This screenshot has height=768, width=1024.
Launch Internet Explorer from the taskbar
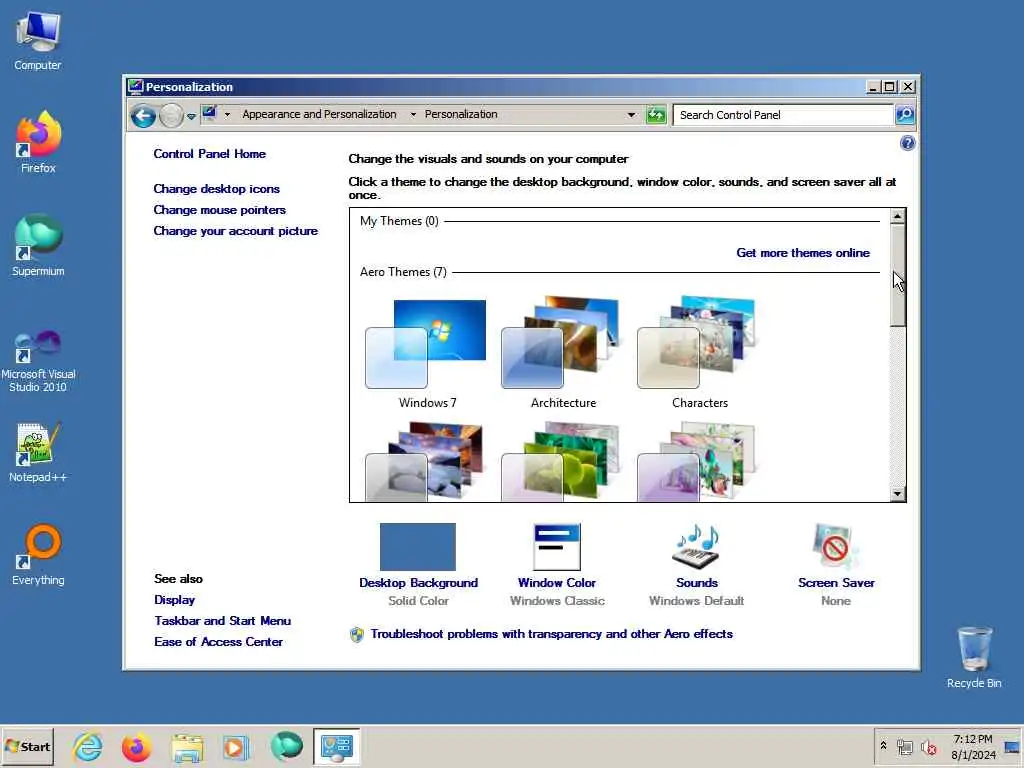coord(88,746)
